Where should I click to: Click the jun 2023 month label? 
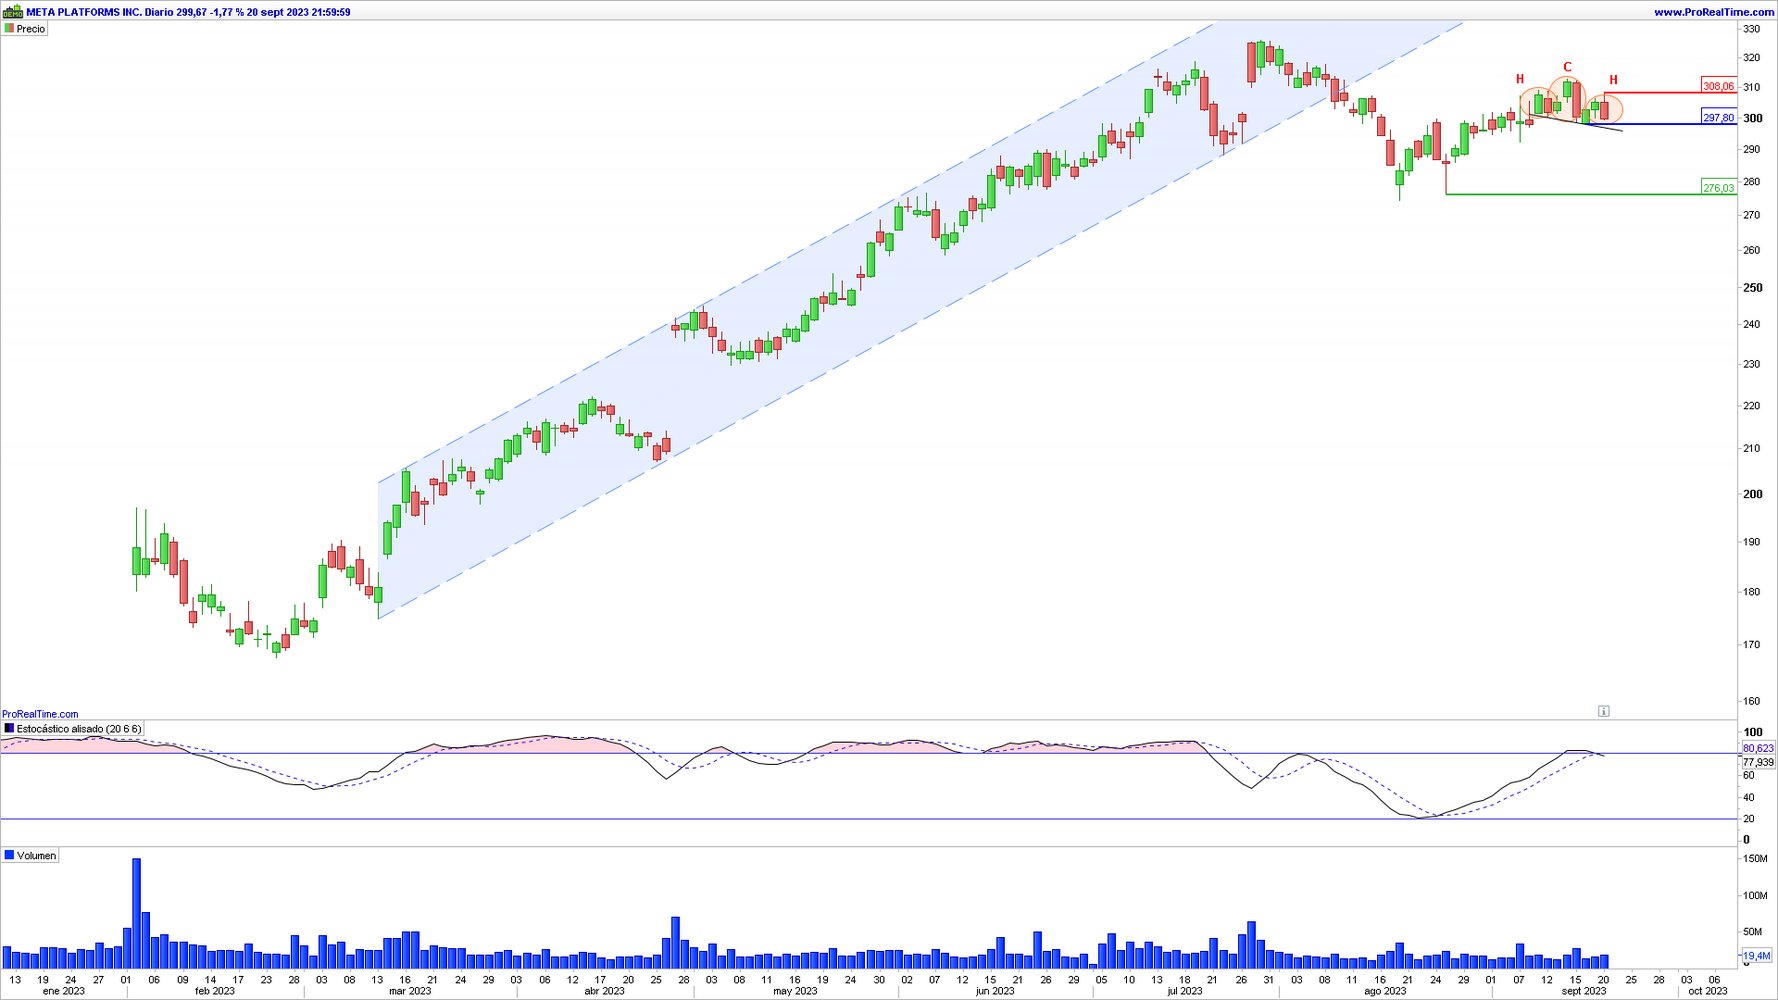[x=995, y=991]
